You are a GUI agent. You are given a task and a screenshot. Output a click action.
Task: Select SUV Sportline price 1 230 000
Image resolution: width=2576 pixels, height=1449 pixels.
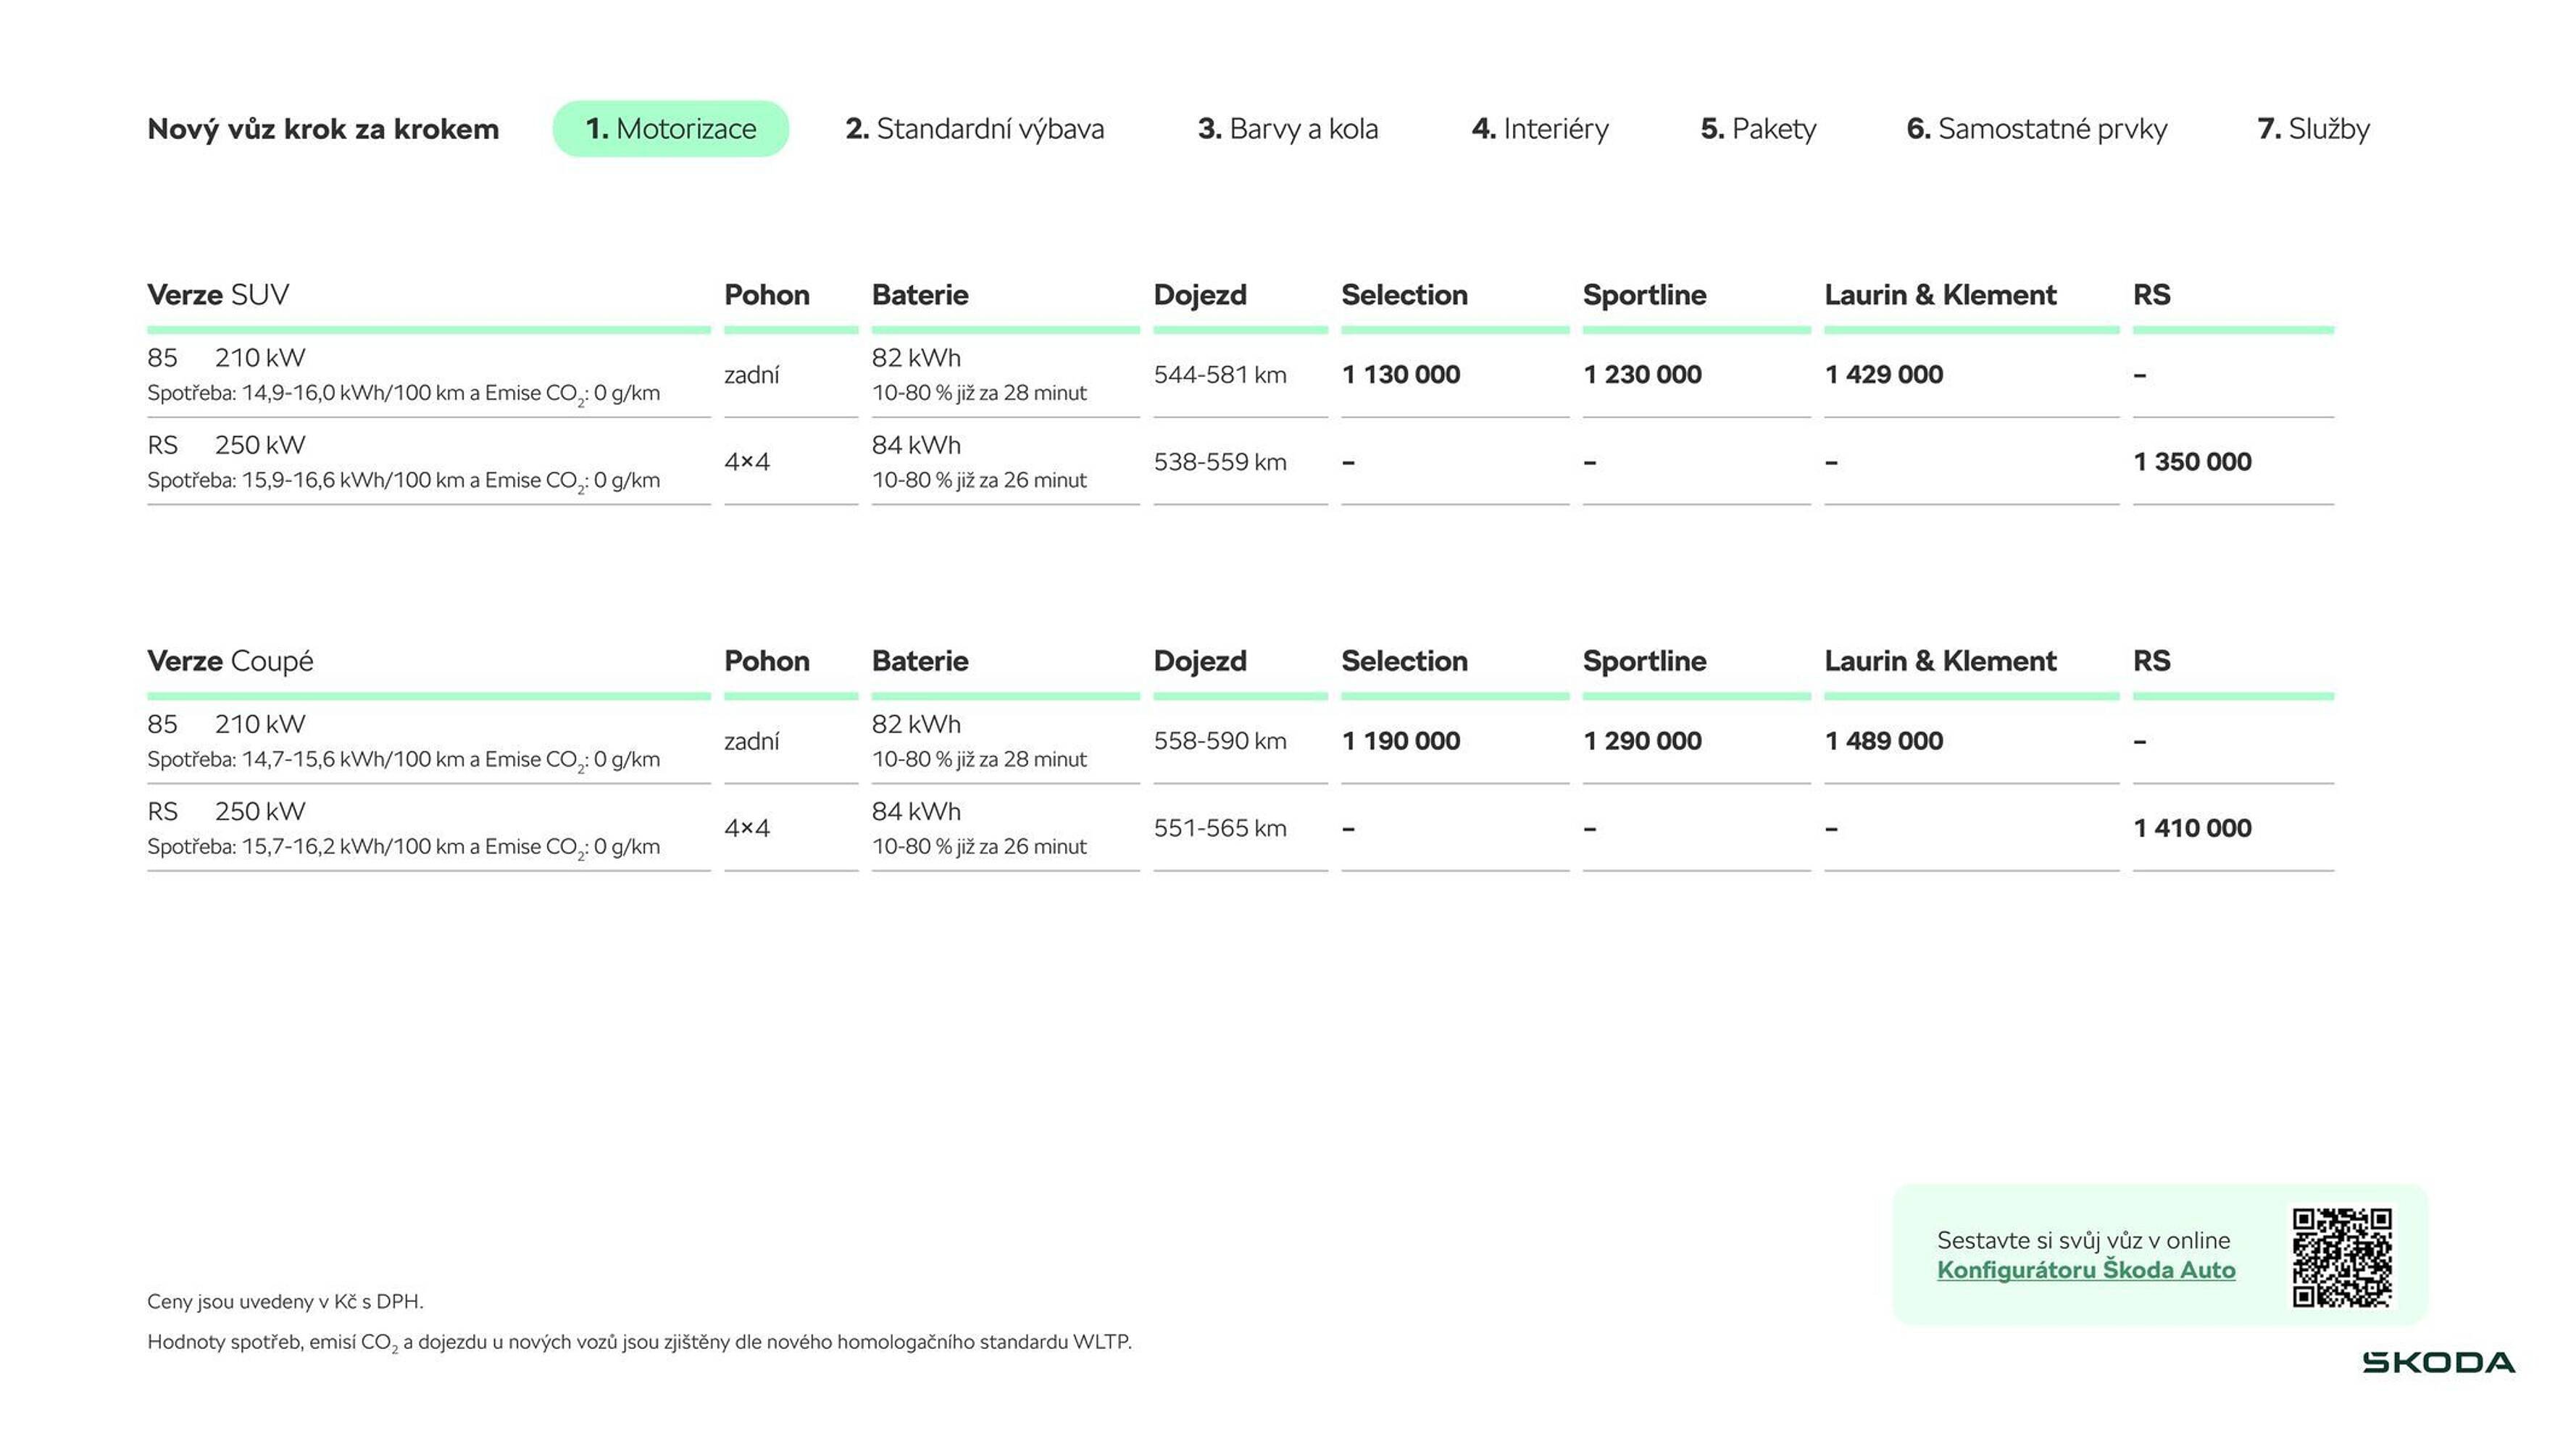1642,375
